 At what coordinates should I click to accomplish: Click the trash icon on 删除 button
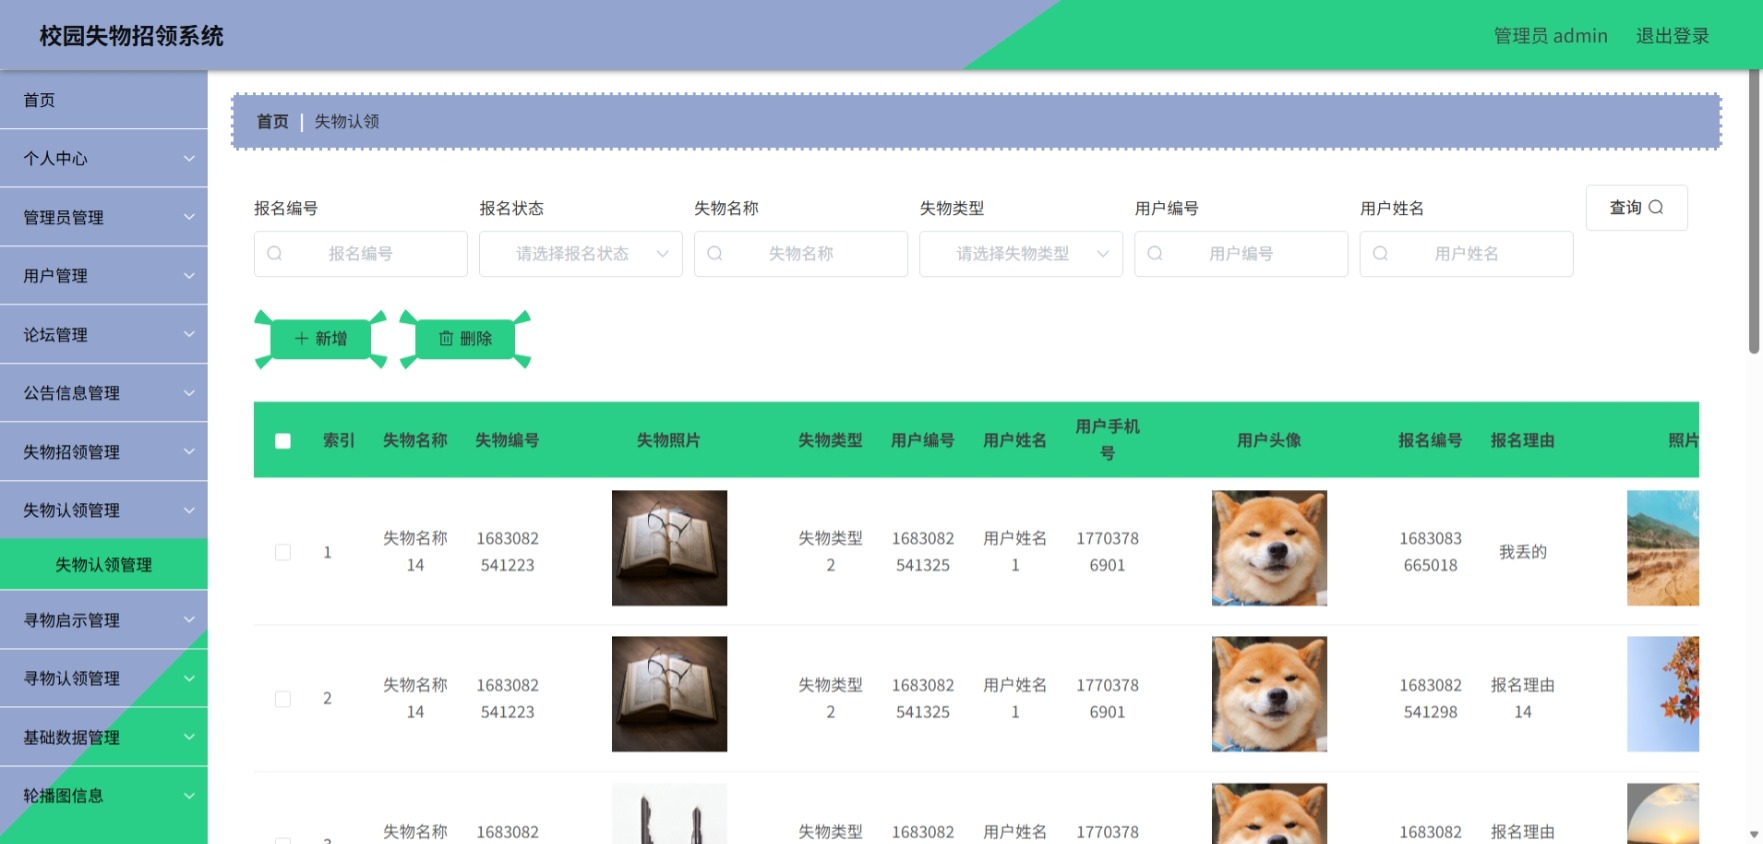[x=446, y=339]
